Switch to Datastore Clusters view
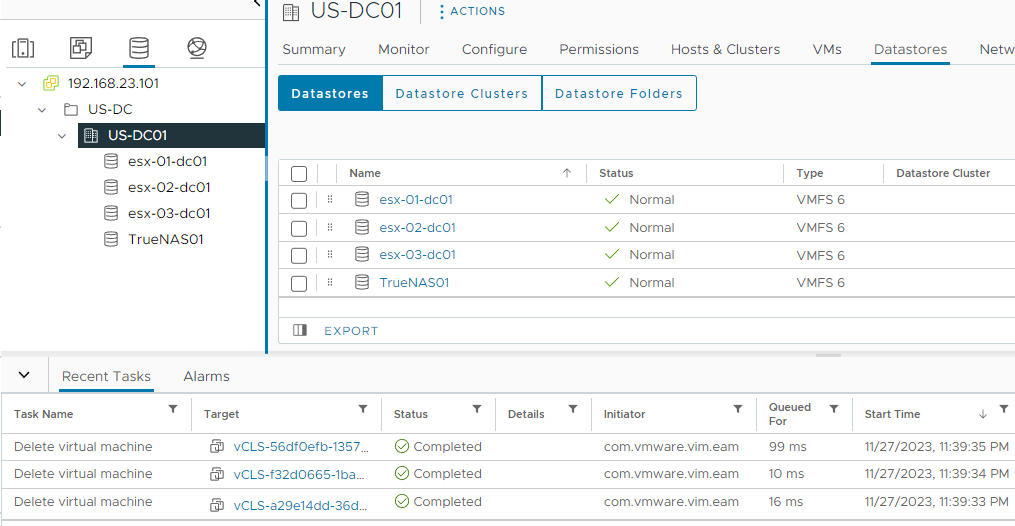 (462, 93)
